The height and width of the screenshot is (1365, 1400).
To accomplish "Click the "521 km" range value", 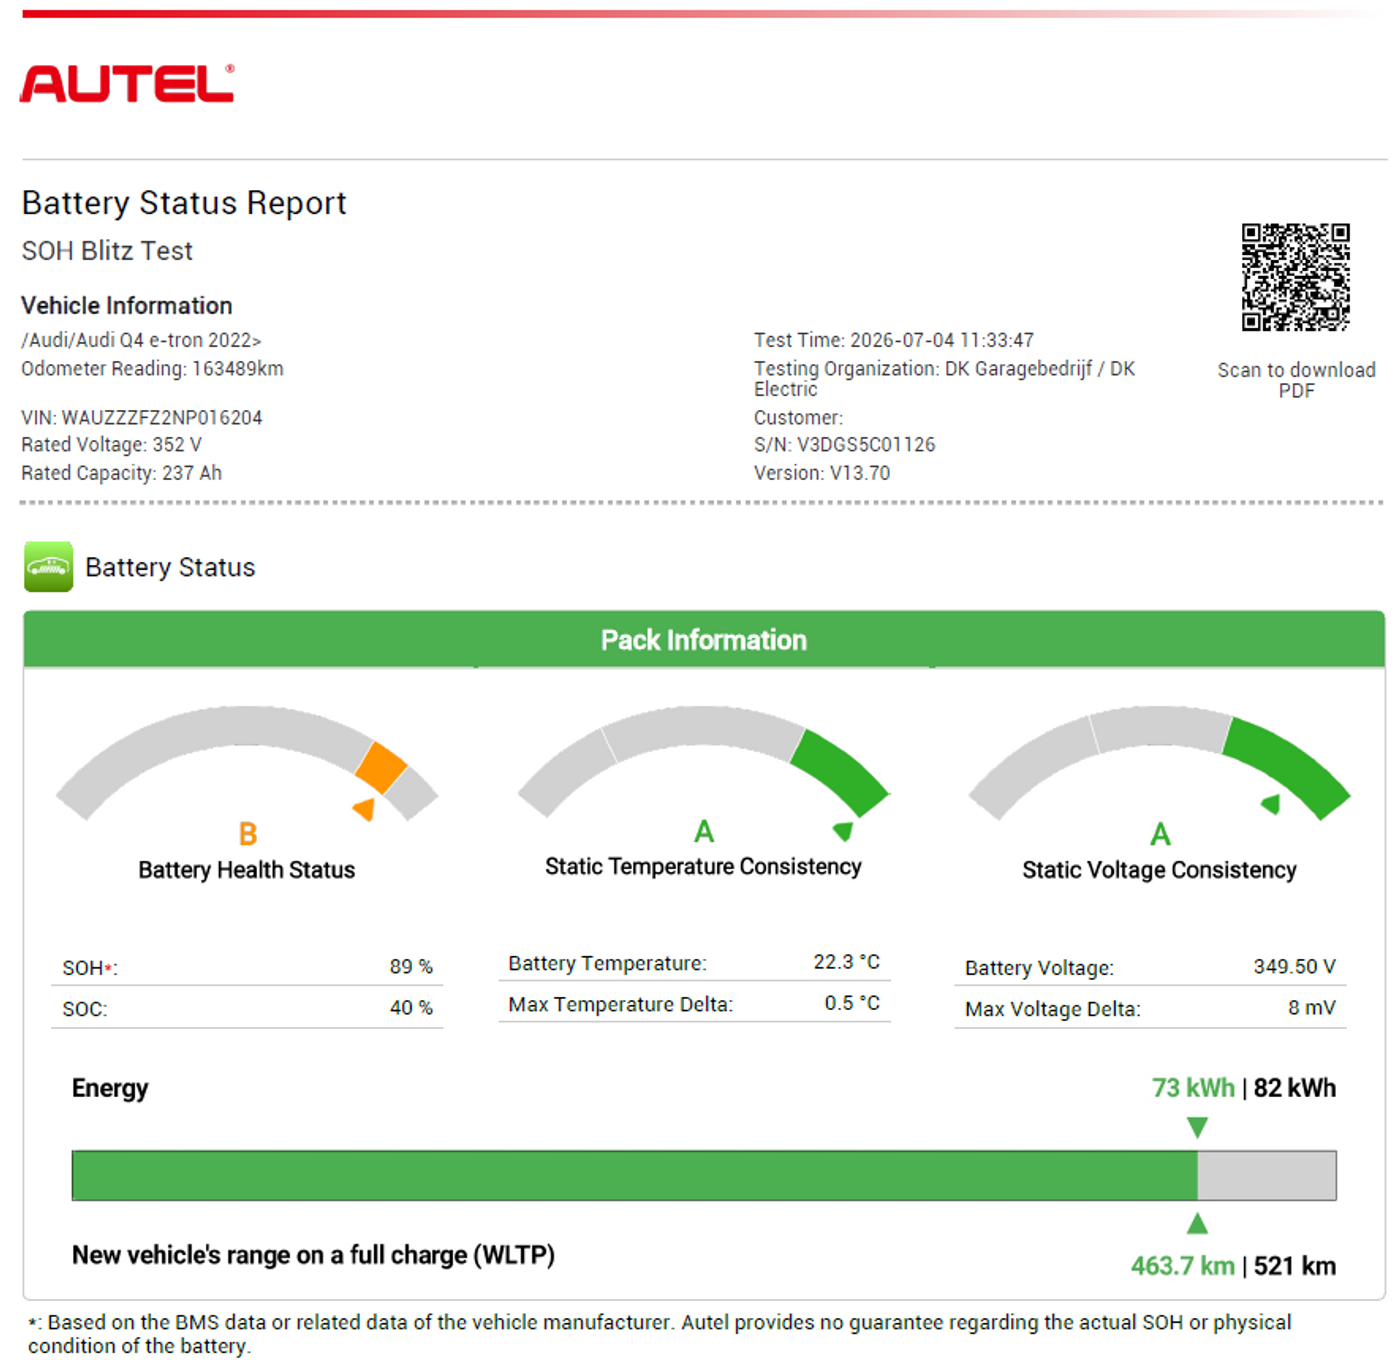I will click(1295, 1266).
